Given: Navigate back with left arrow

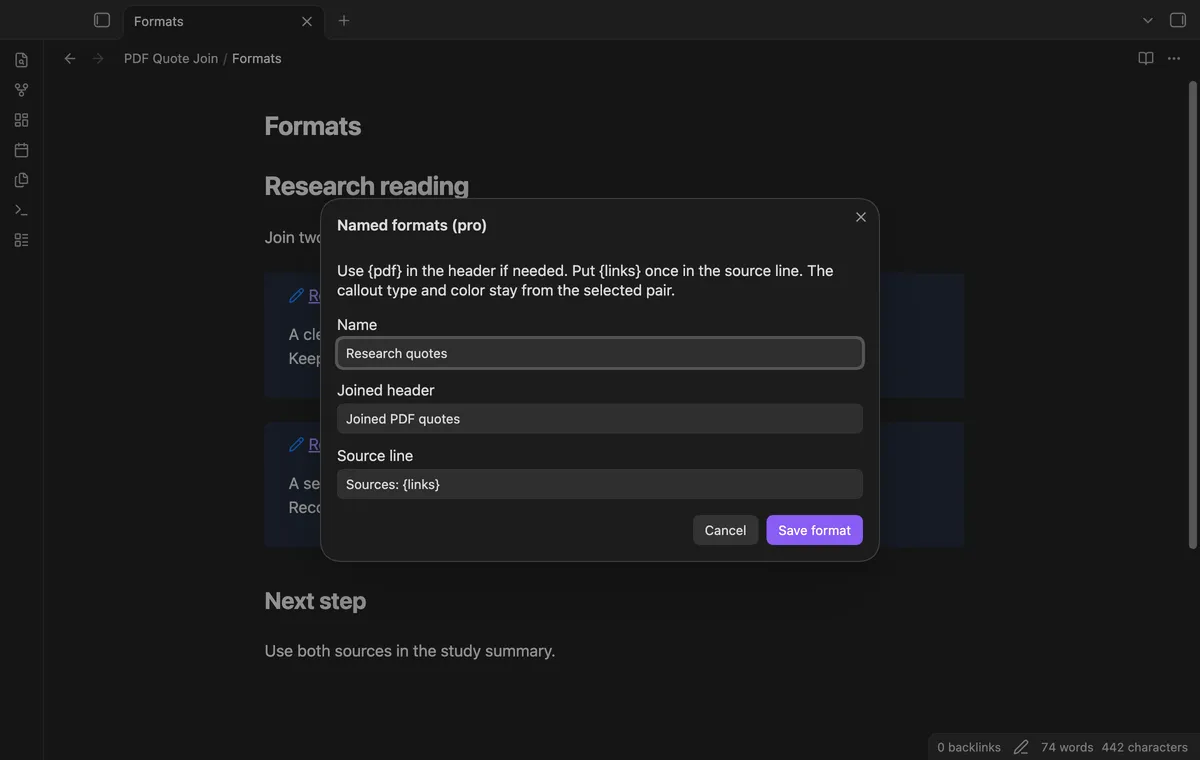Looking at the screenshot, I should pos(70,58).
